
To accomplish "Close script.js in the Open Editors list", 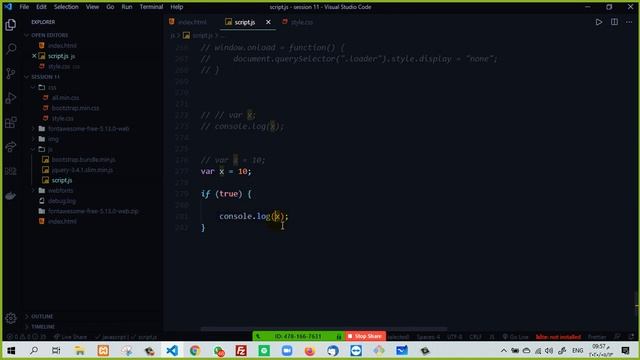I will point(34,56).
